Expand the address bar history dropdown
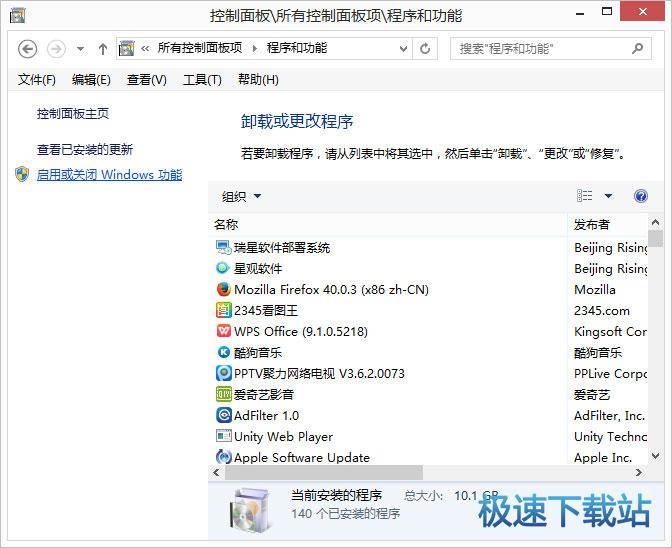Screen dimensions: 672x548 (x=403, y=49)
